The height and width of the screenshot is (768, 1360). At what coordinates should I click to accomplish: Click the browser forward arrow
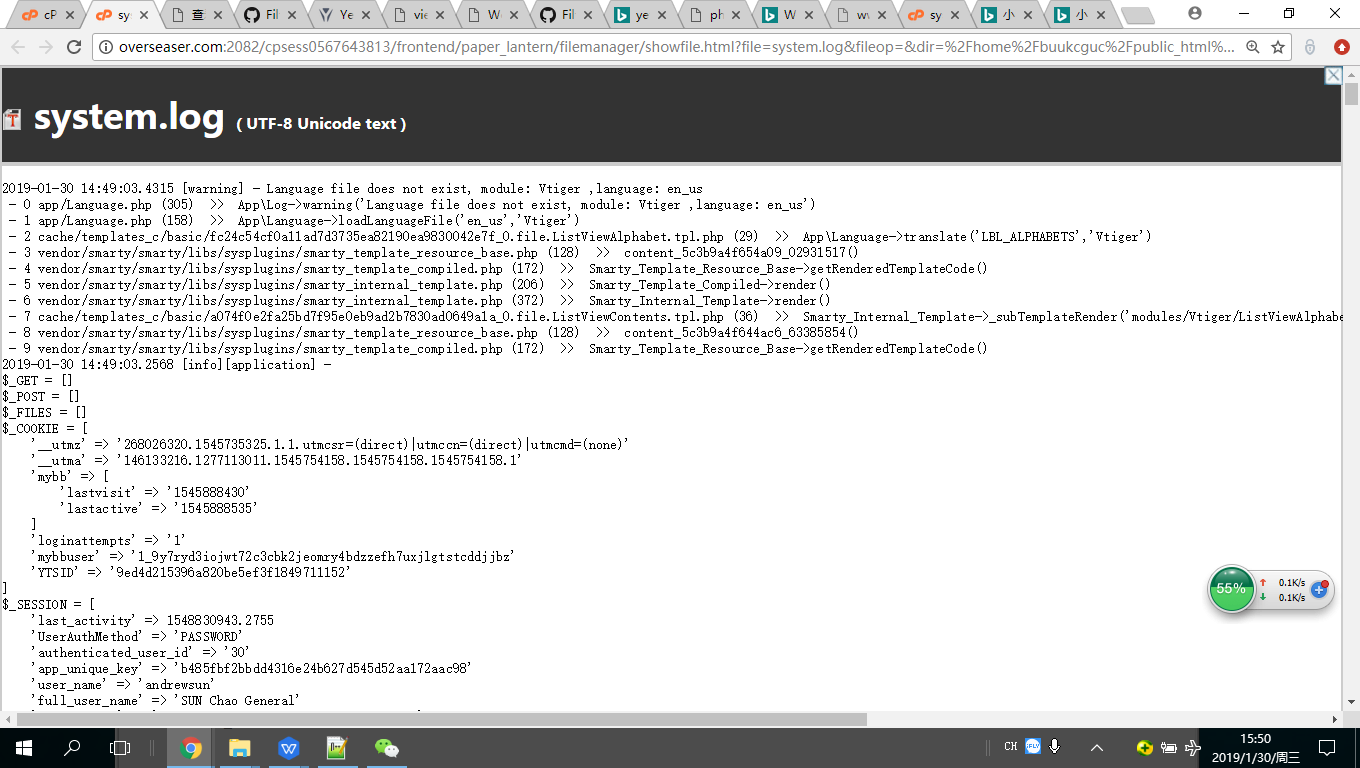pyautogui.click(x=46, y=47)
